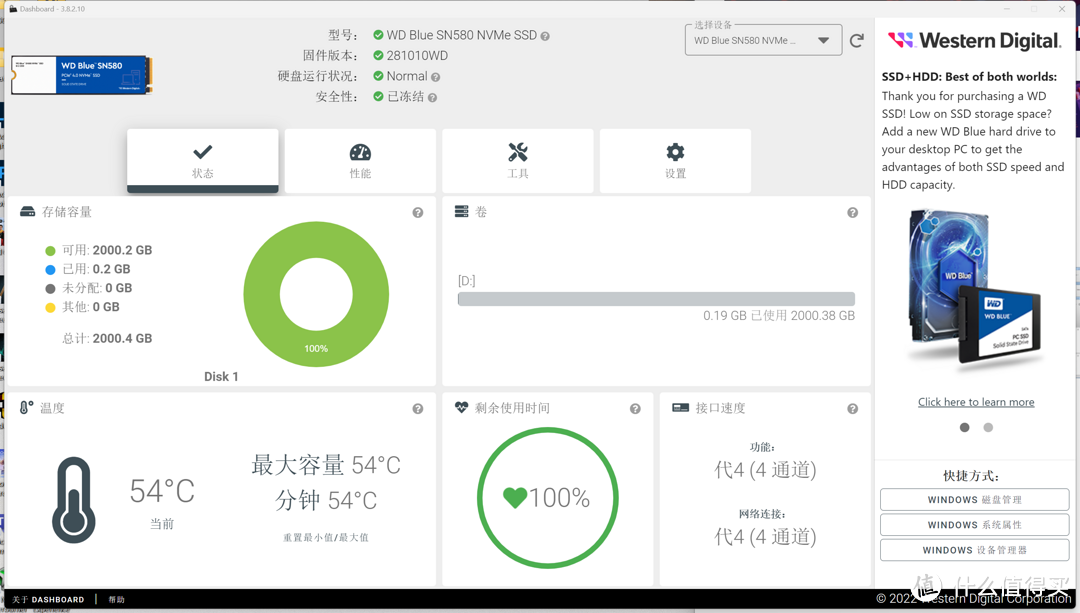
Task: Click the volumes panel icon
Action: (461, 211)
